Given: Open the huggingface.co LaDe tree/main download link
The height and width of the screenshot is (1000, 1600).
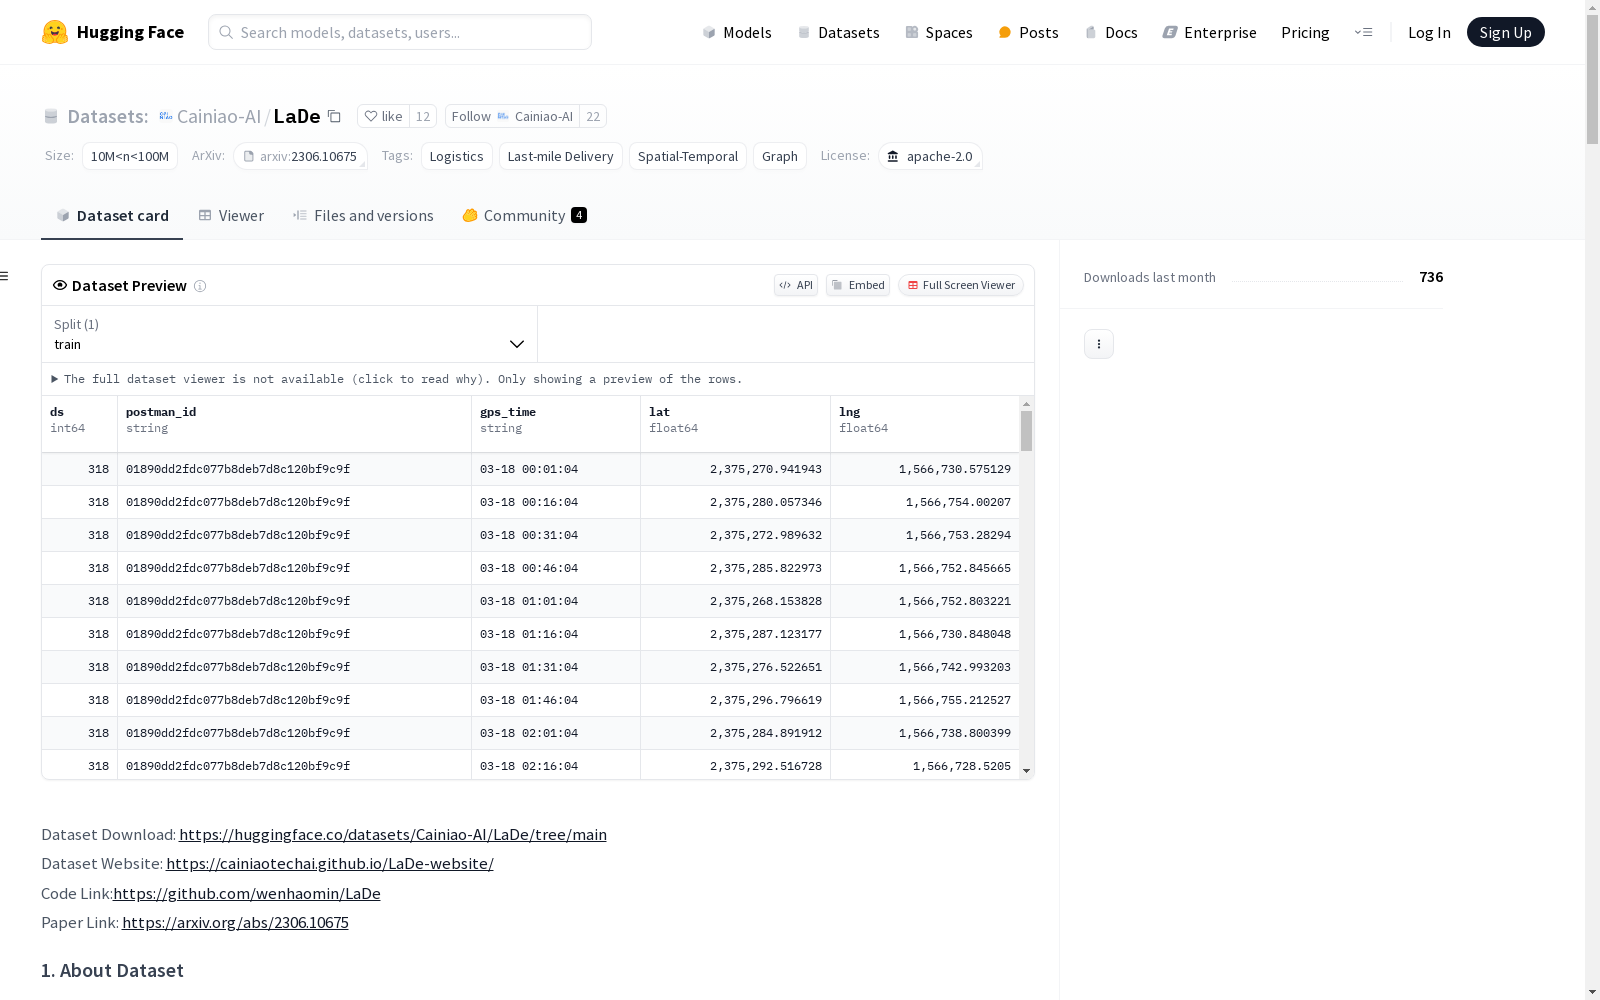Looking at the screenshot, I should 393,834.
